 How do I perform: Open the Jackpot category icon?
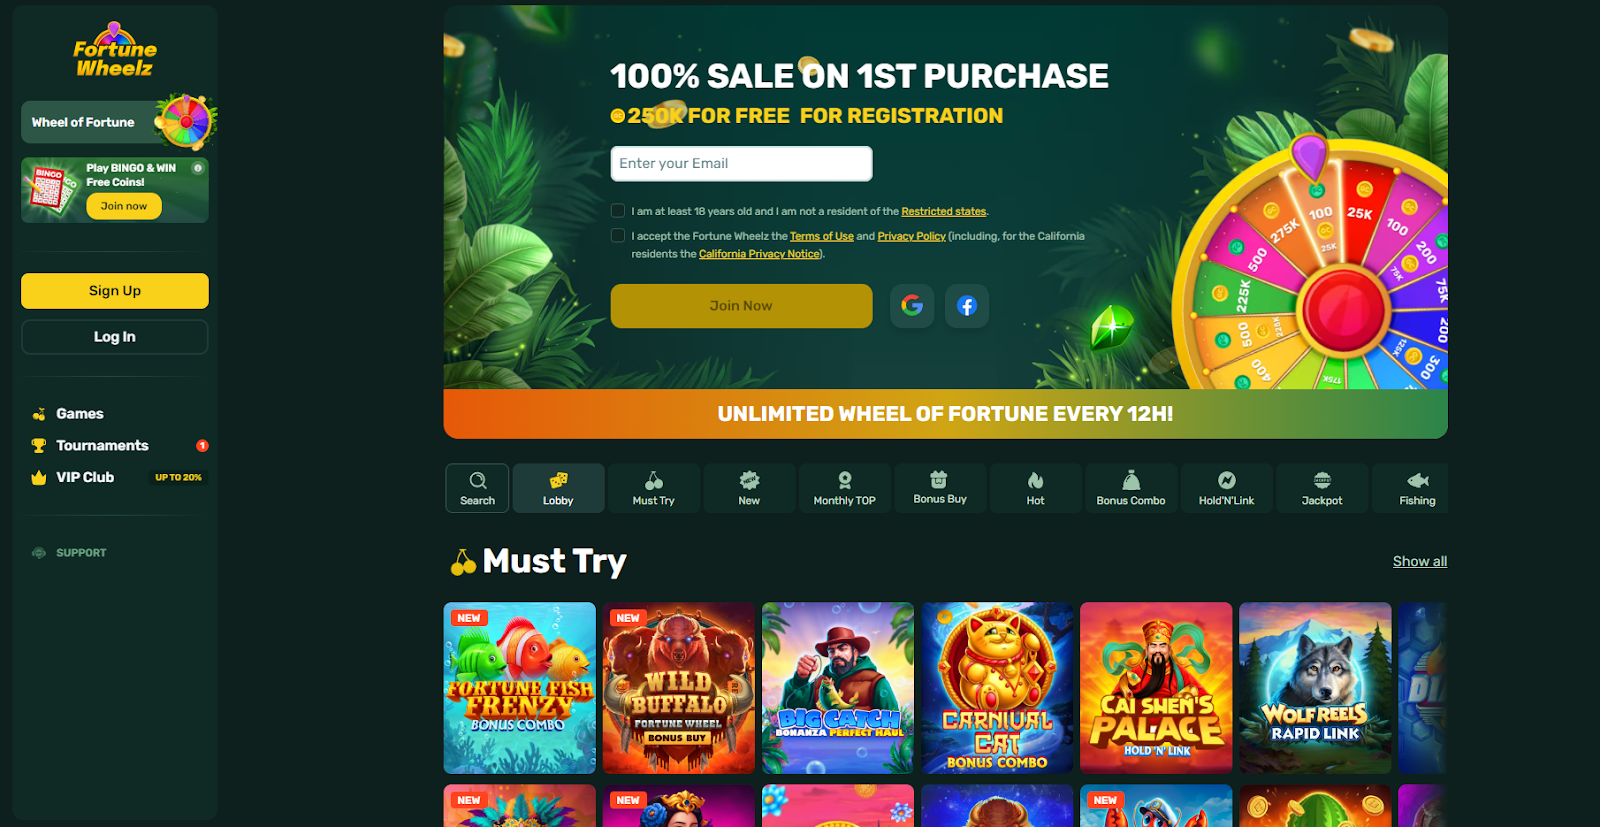click(x=1322, y=480)
